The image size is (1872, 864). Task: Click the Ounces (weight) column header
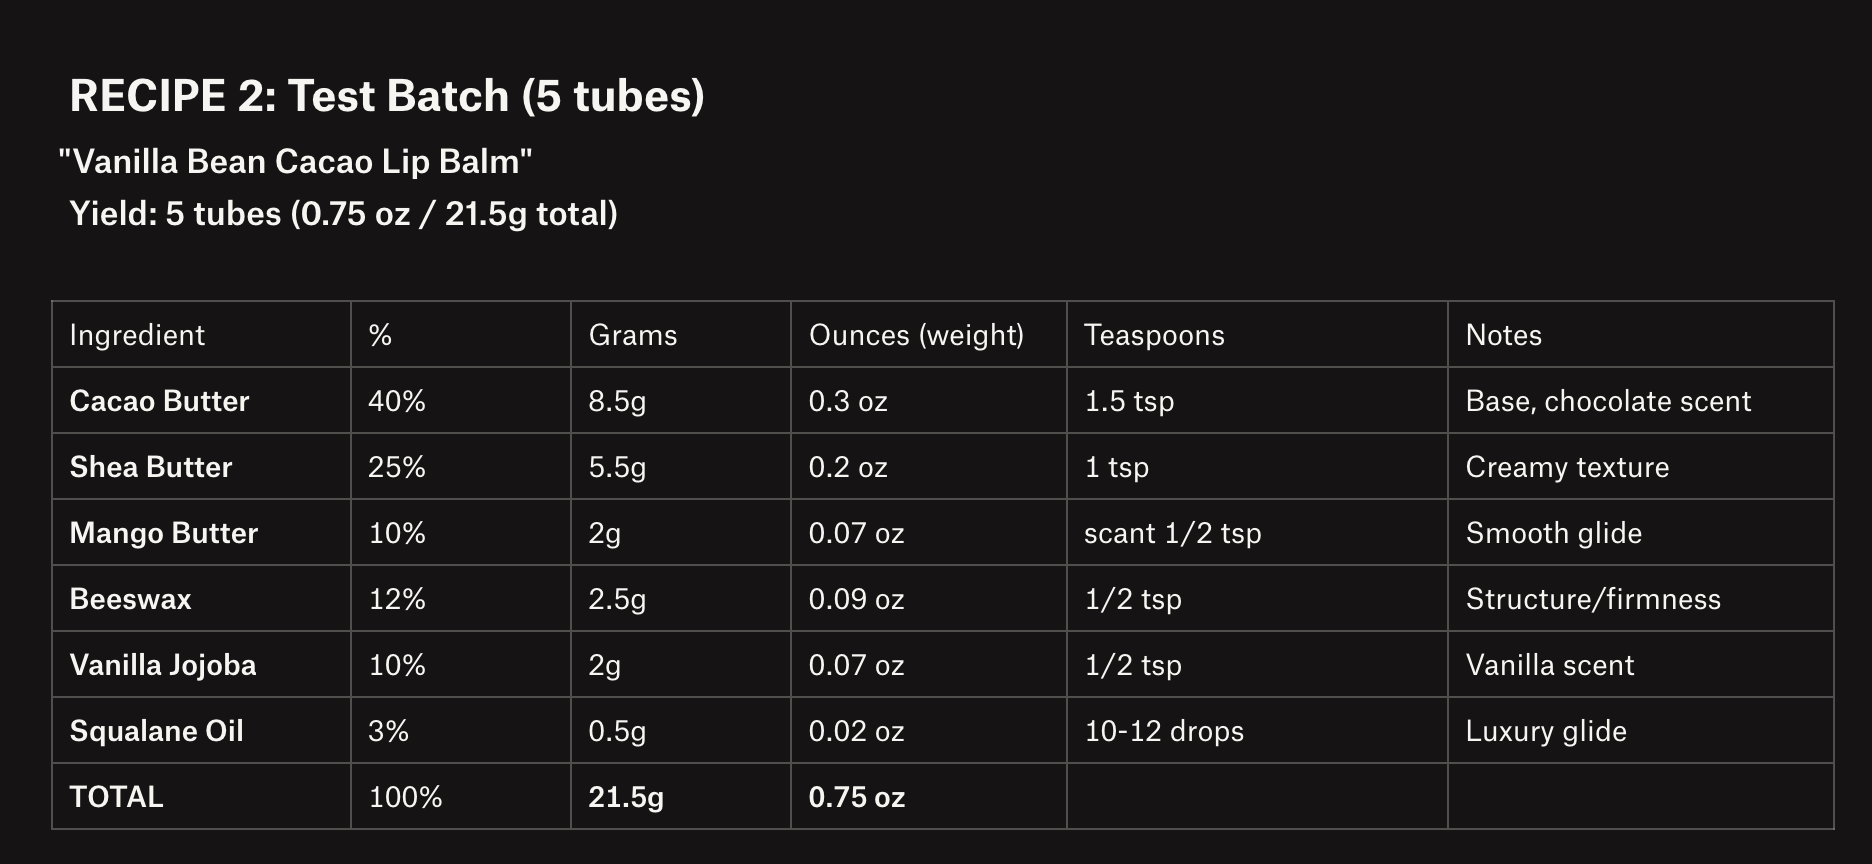(x=916, y=335)
